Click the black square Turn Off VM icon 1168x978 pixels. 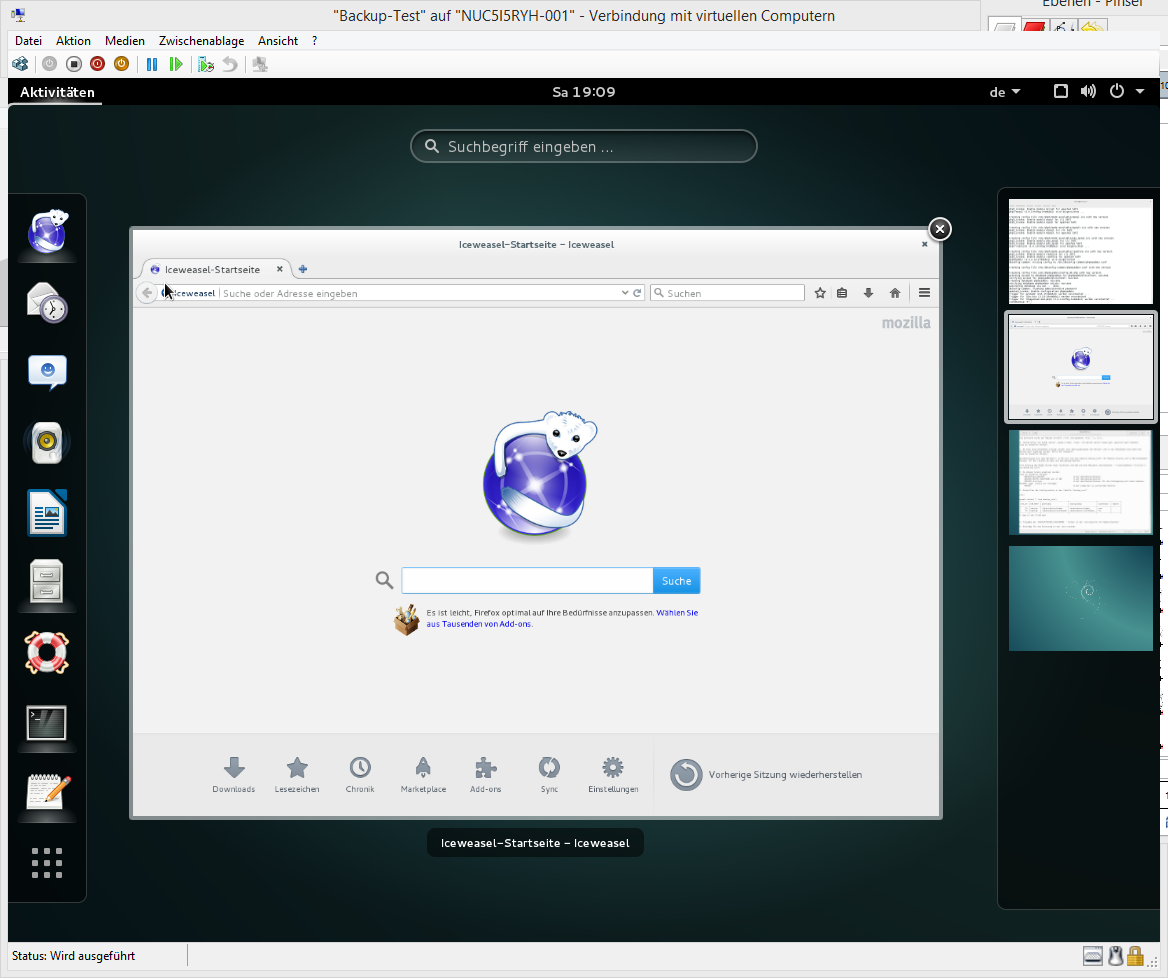tap(74, 65)
